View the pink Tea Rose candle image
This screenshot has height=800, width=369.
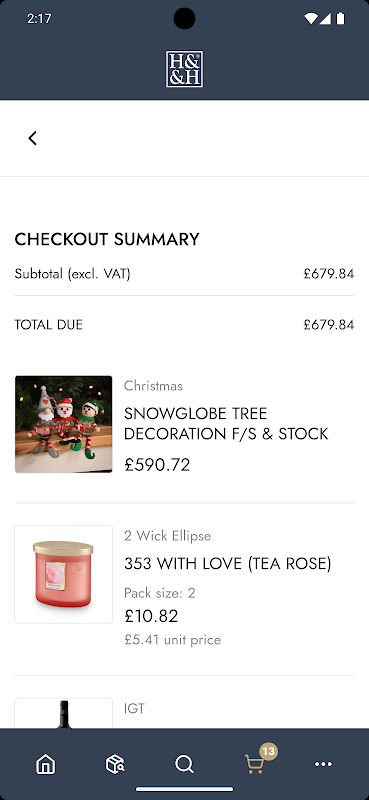(63, 574)
